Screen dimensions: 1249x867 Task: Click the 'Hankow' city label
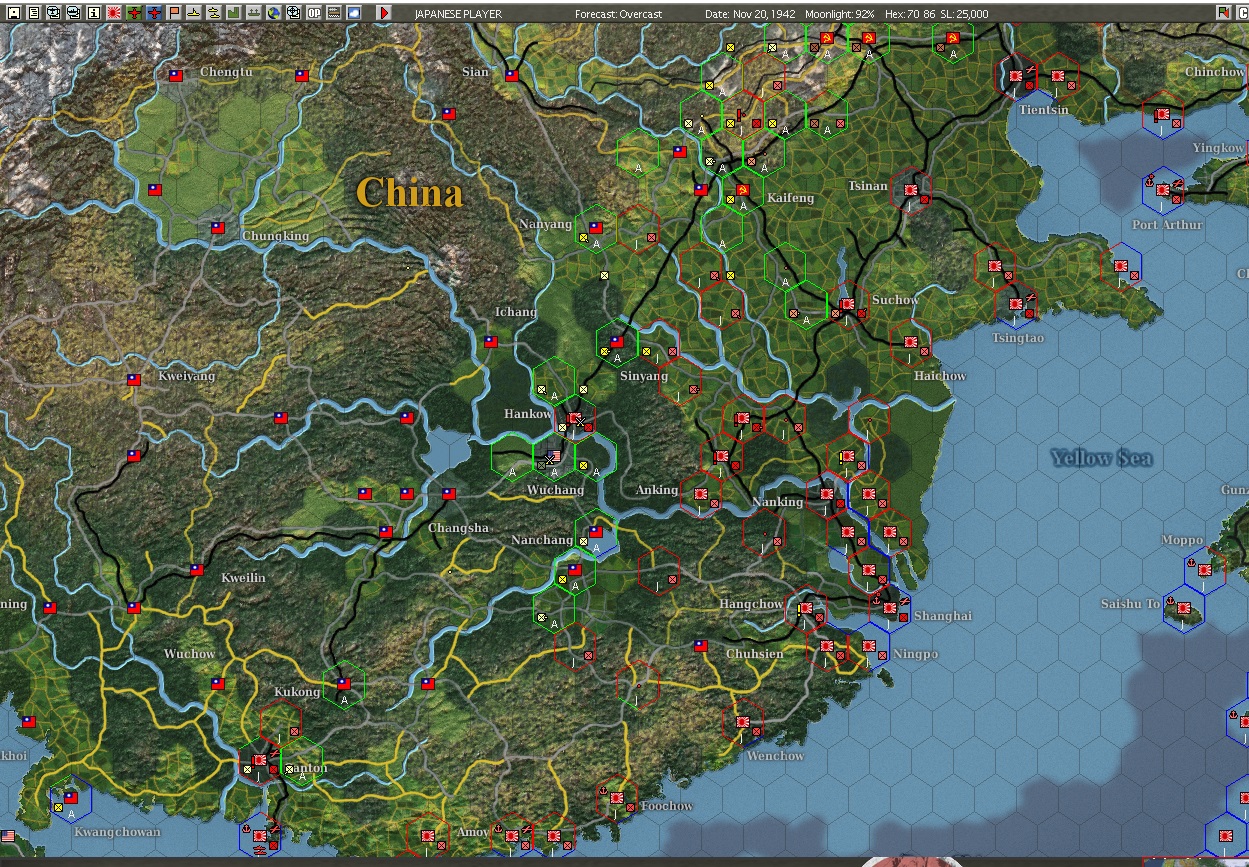point(528,414)
